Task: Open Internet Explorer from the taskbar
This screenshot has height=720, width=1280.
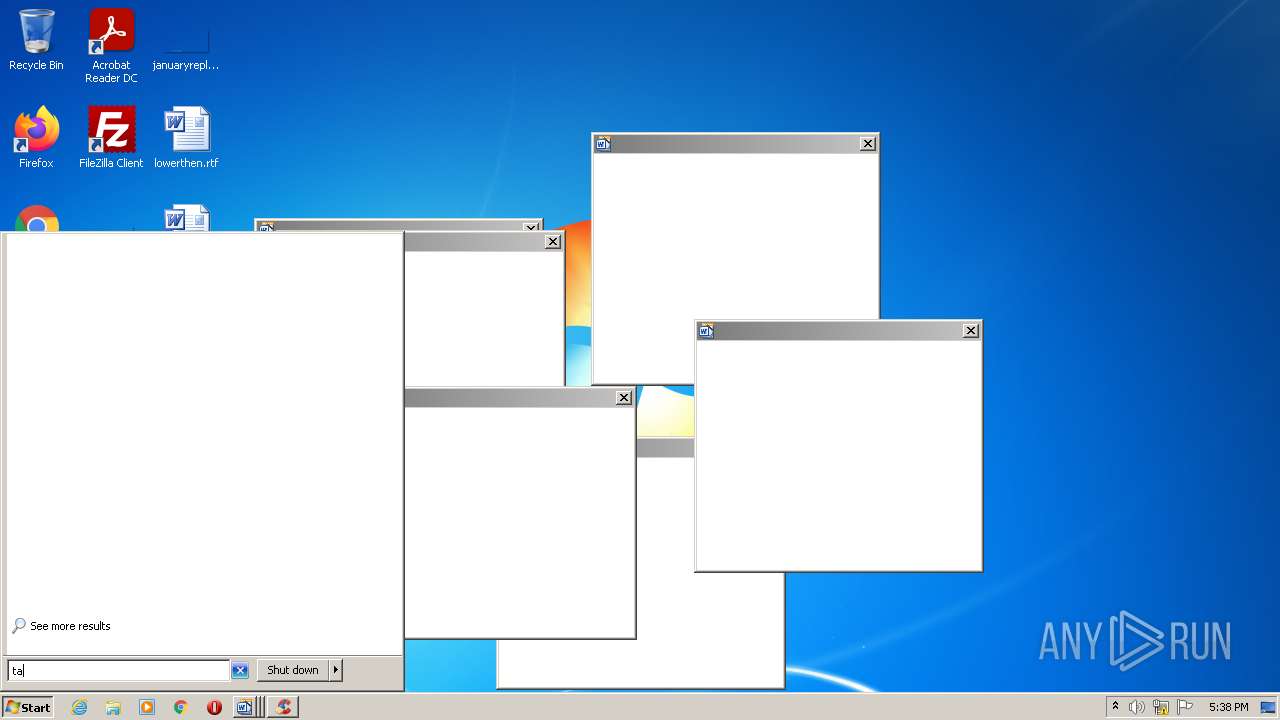Action: 80,707
